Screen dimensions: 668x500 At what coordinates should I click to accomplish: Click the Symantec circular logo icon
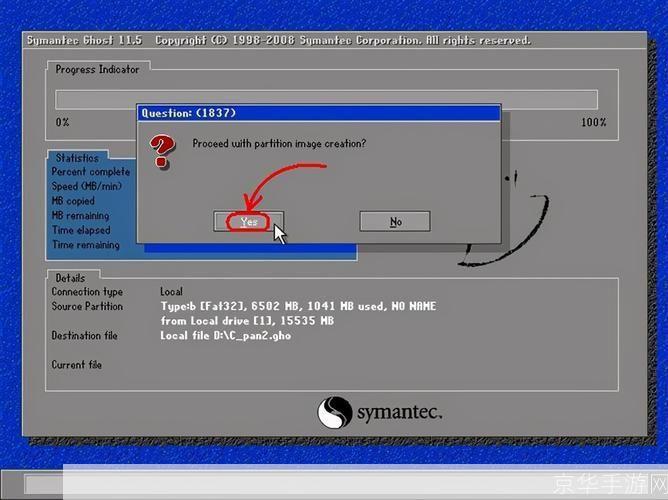pyautogui.click(x=334, y=412)
